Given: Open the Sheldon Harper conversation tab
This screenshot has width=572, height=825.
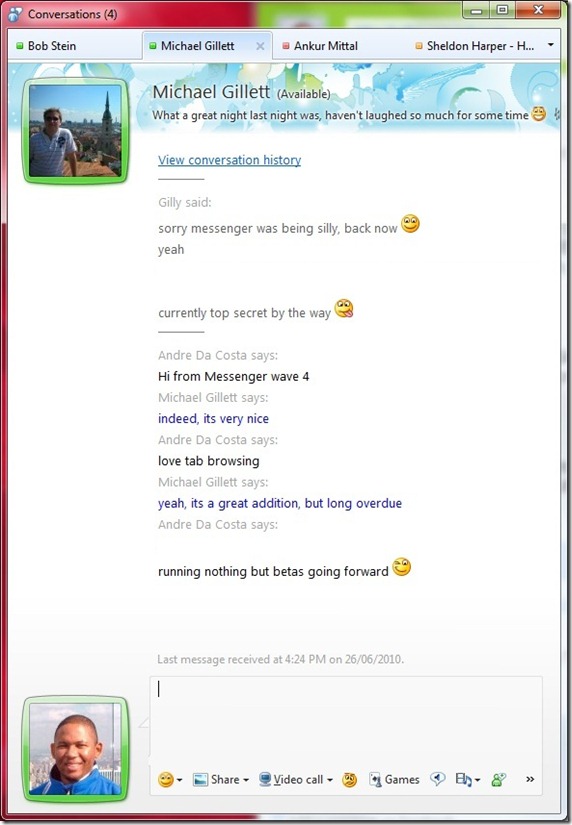Looking at the screenshot, I should coord(475,46).
